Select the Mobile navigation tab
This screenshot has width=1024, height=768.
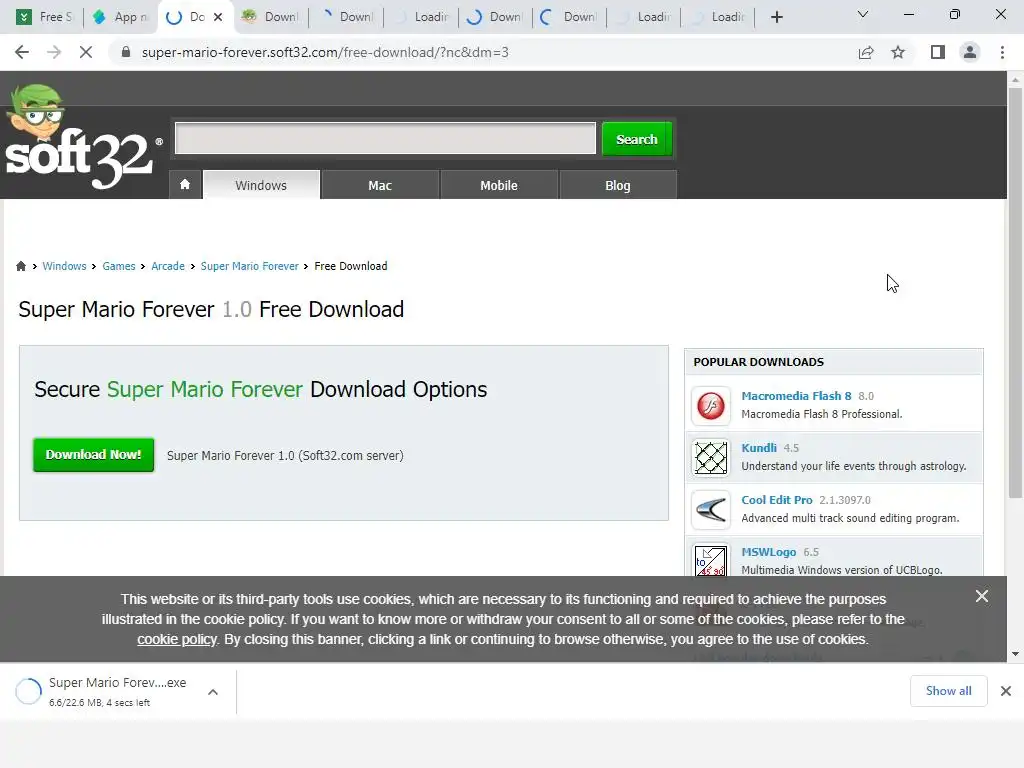(499, 185)
